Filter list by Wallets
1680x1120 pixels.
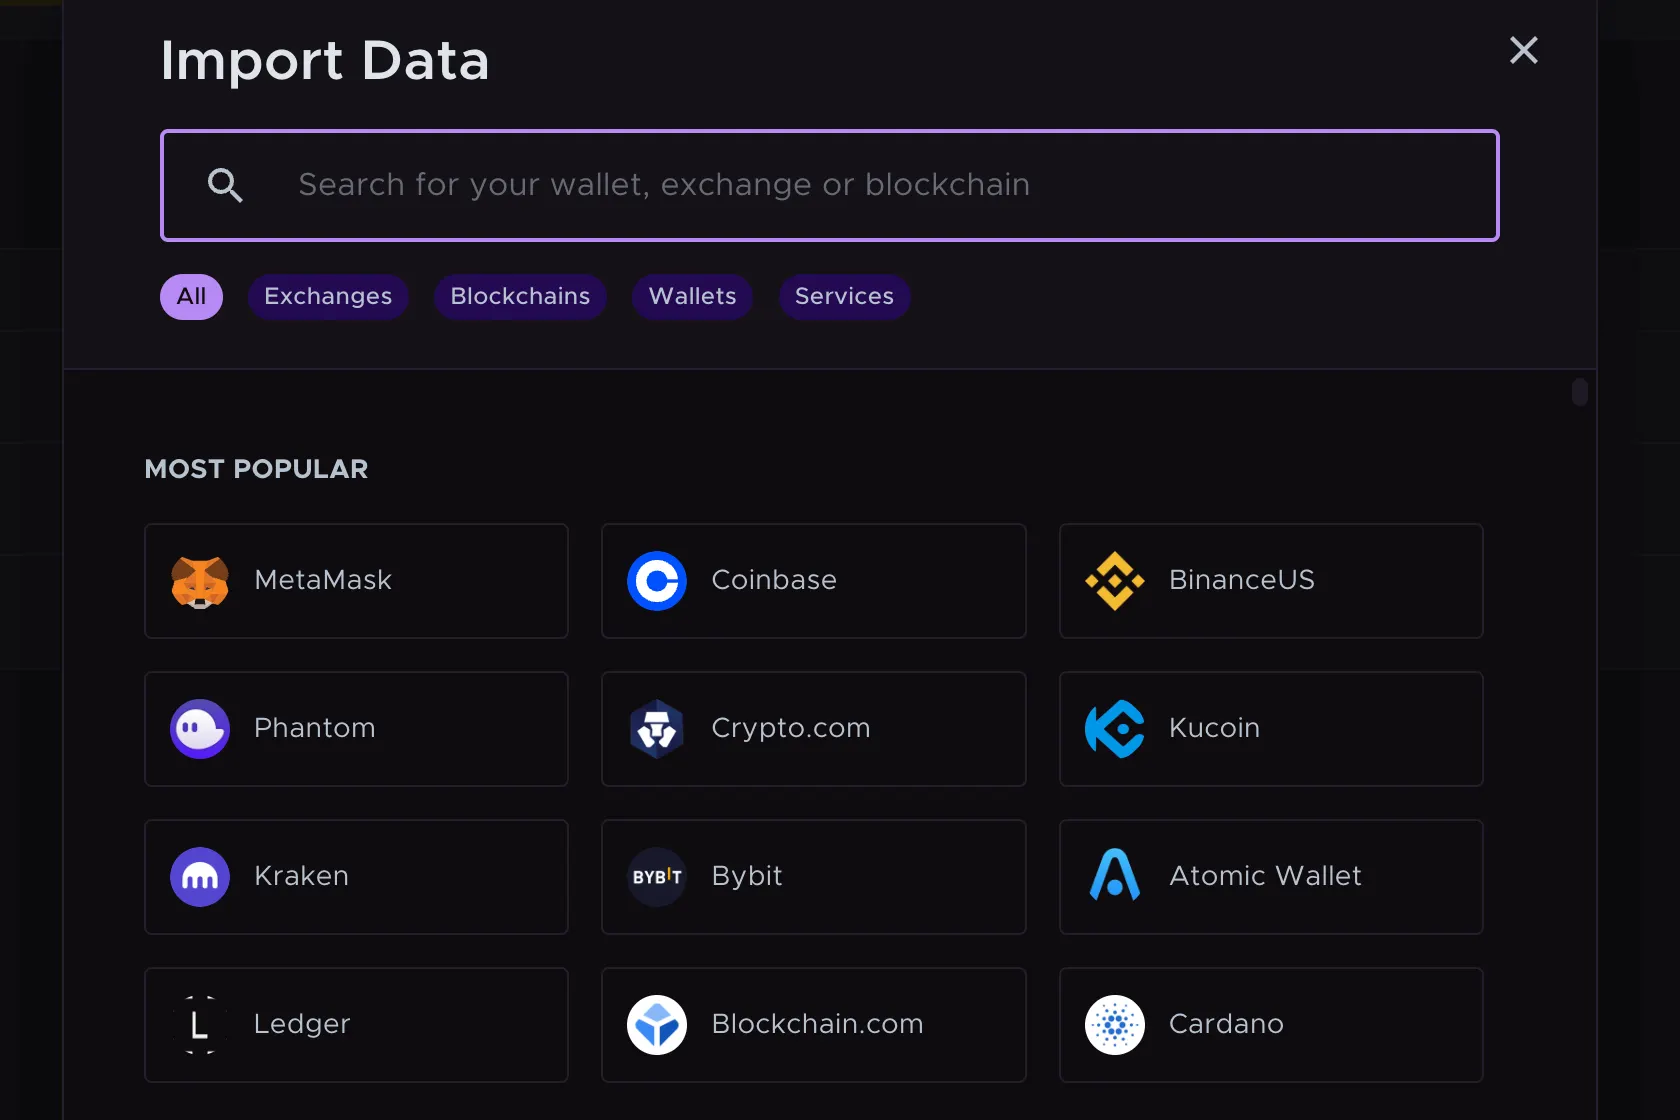[x=692, y=297]
